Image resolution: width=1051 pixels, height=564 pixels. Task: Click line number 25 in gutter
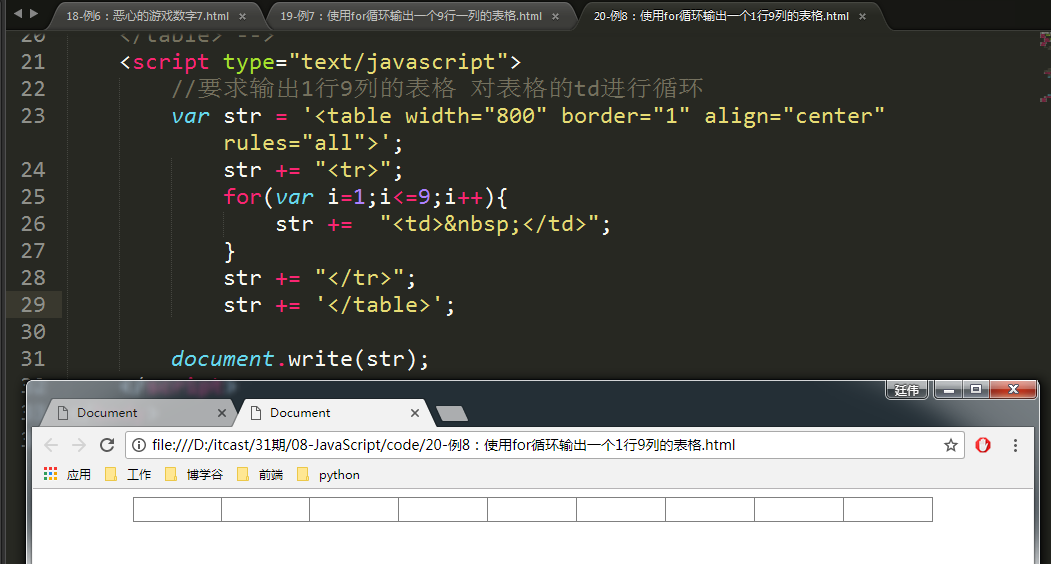click(x=33, y=196)
